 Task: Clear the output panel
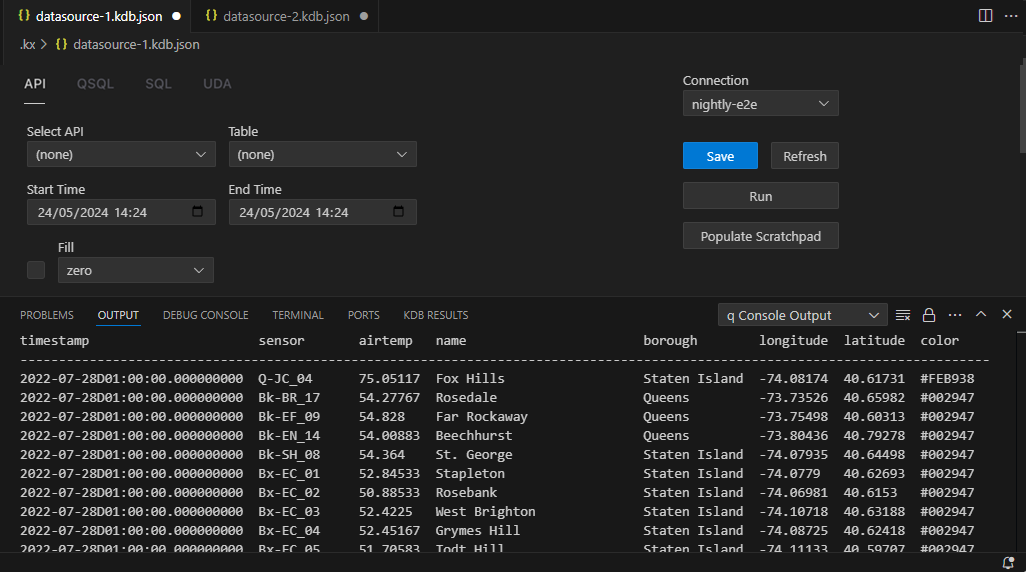[x=903, y=315]
